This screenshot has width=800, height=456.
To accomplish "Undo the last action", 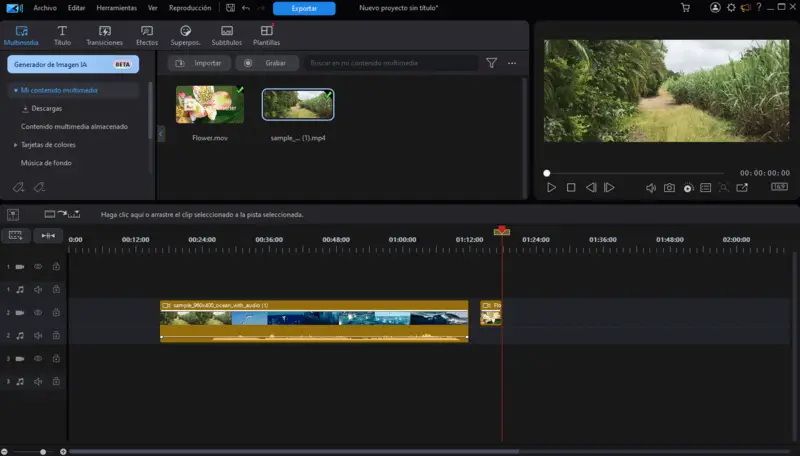I will [246, 8].
